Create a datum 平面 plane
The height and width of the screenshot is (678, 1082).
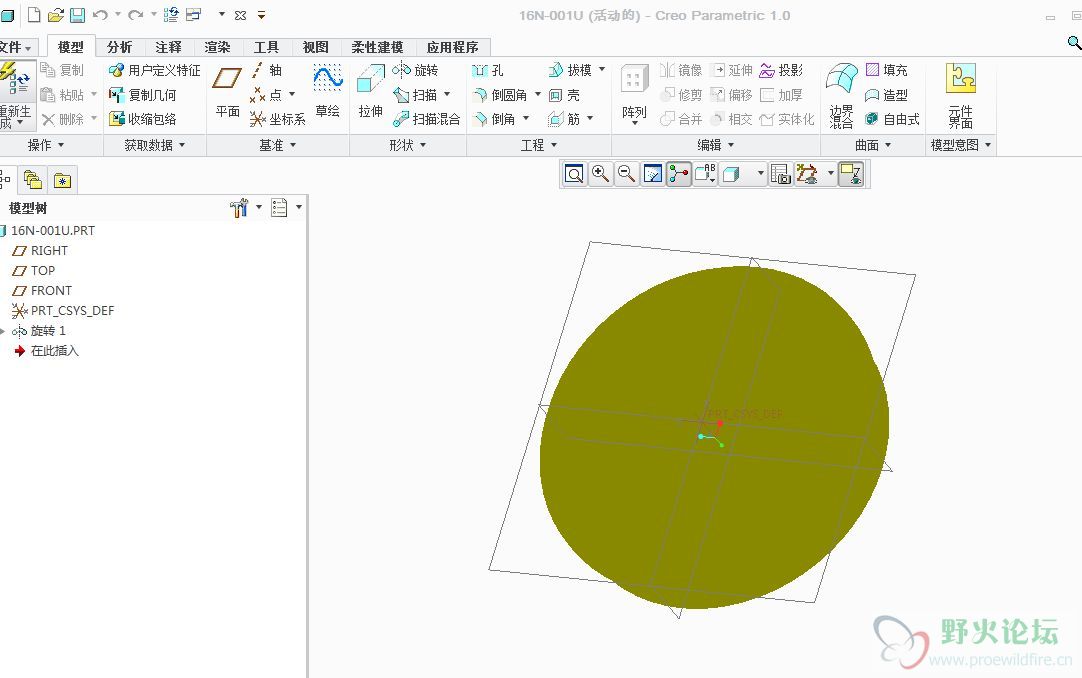coord(227,92)
